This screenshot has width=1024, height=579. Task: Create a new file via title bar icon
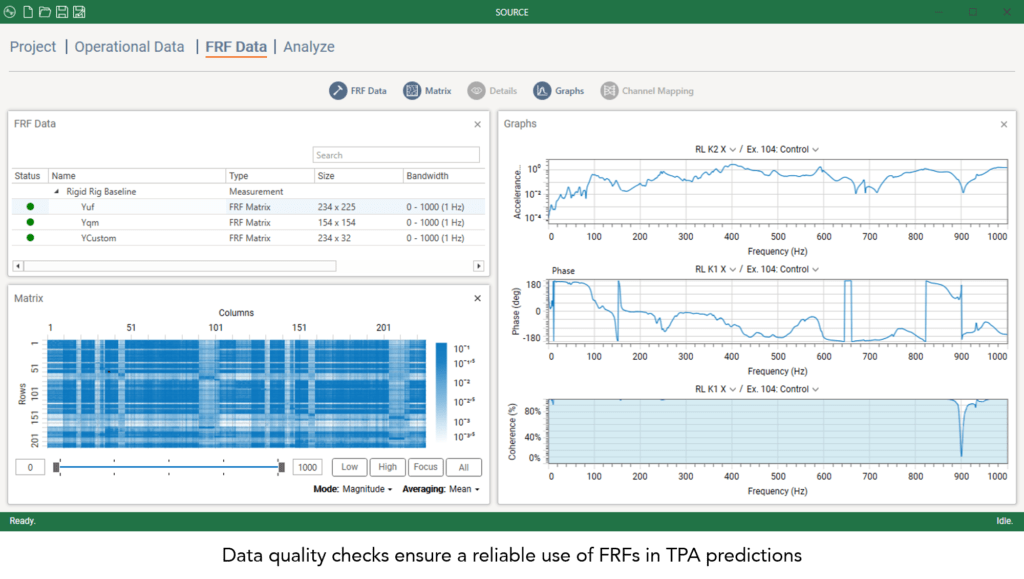[28, 12]
